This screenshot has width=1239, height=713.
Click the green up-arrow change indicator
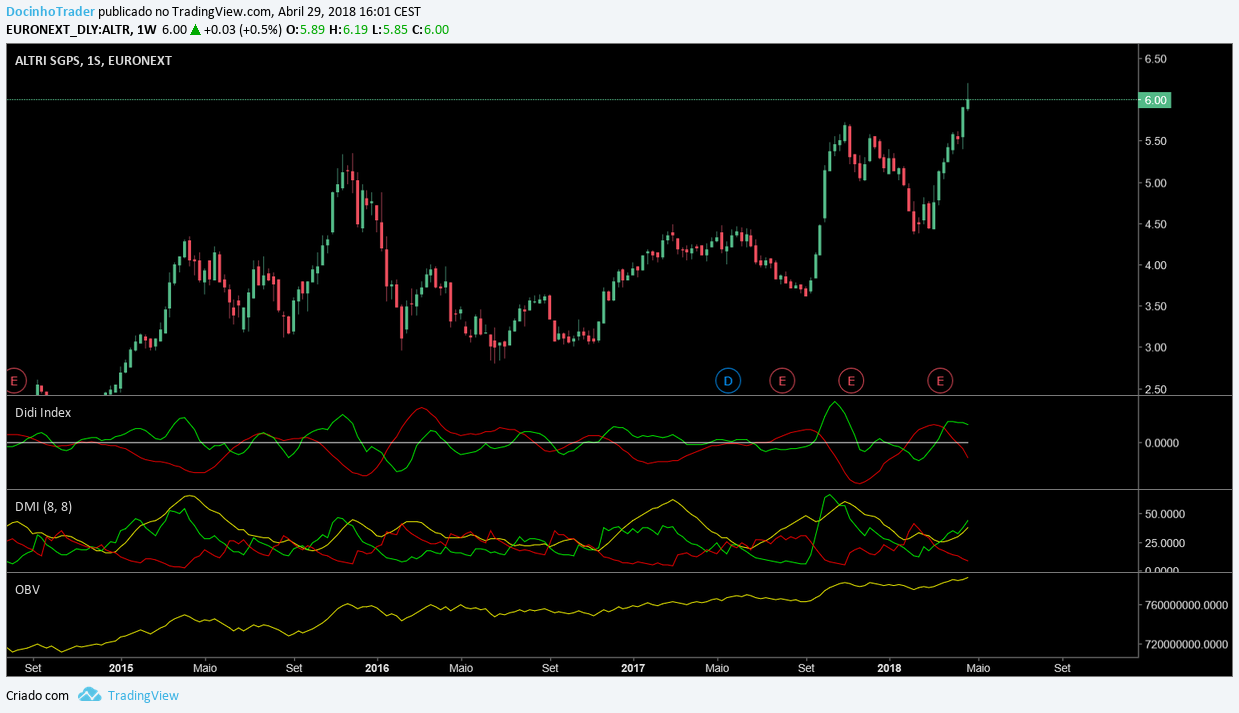(x=196, y=29)
